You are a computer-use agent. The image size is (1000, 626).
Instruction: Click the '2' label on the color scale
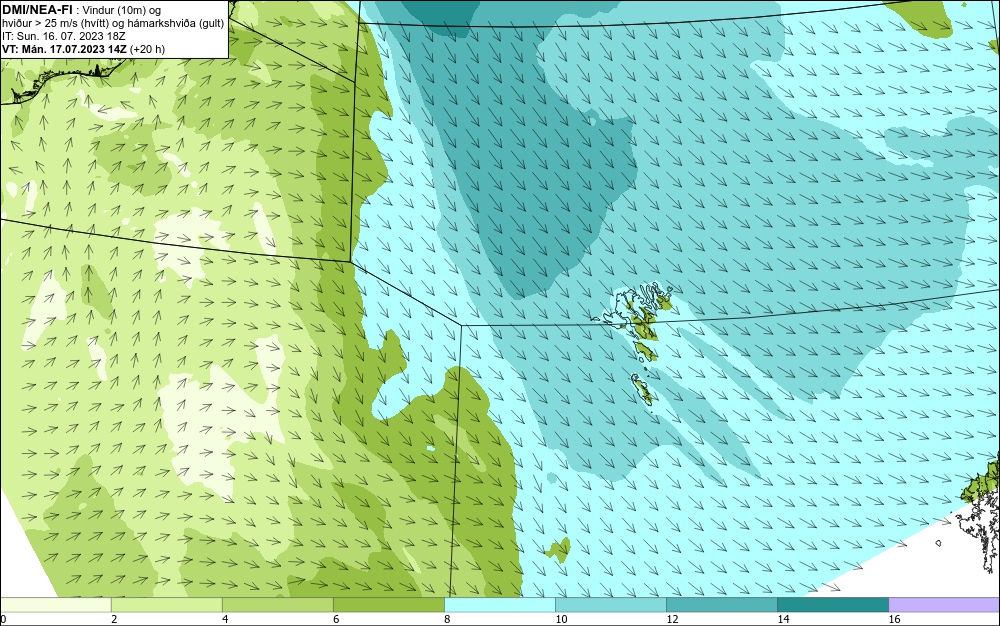click(114, 619)
